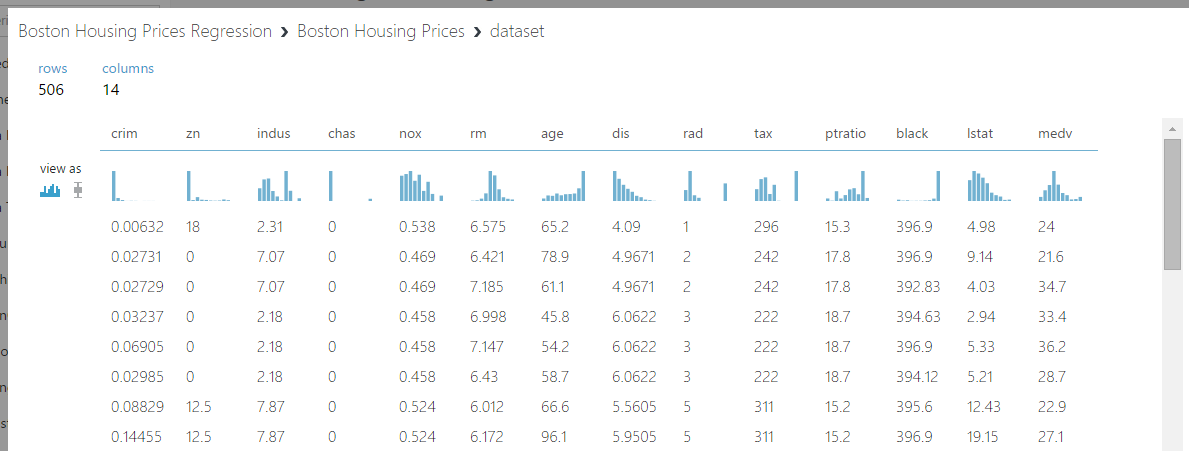Click crim value 0.00632

(137, 227)
